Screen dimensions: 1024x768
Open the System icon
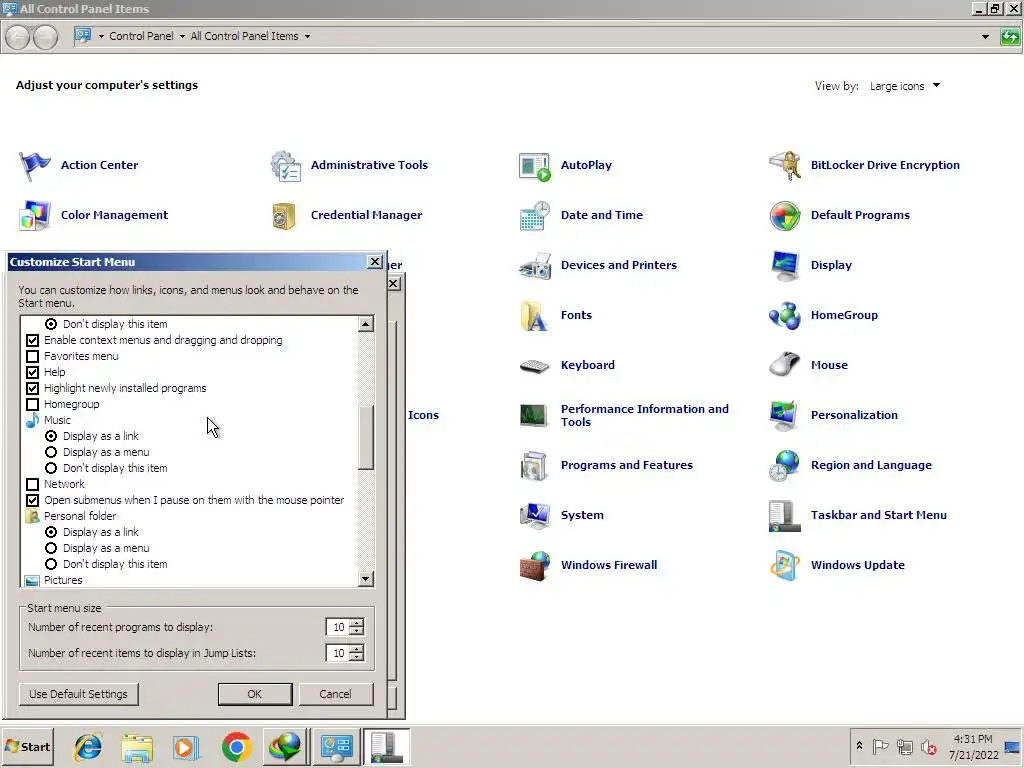535,515
